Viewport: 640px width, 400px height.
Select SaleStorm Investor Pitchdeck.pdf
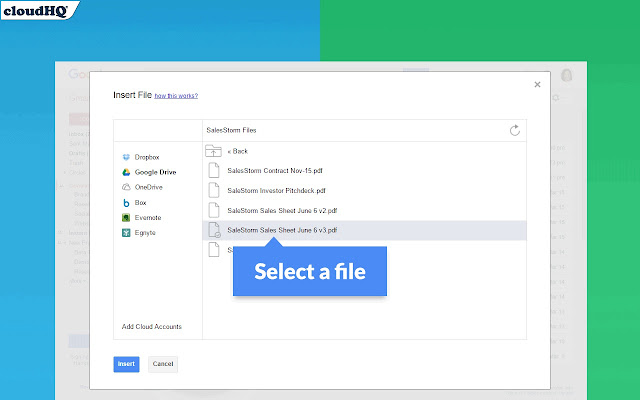tap(276, 191)
